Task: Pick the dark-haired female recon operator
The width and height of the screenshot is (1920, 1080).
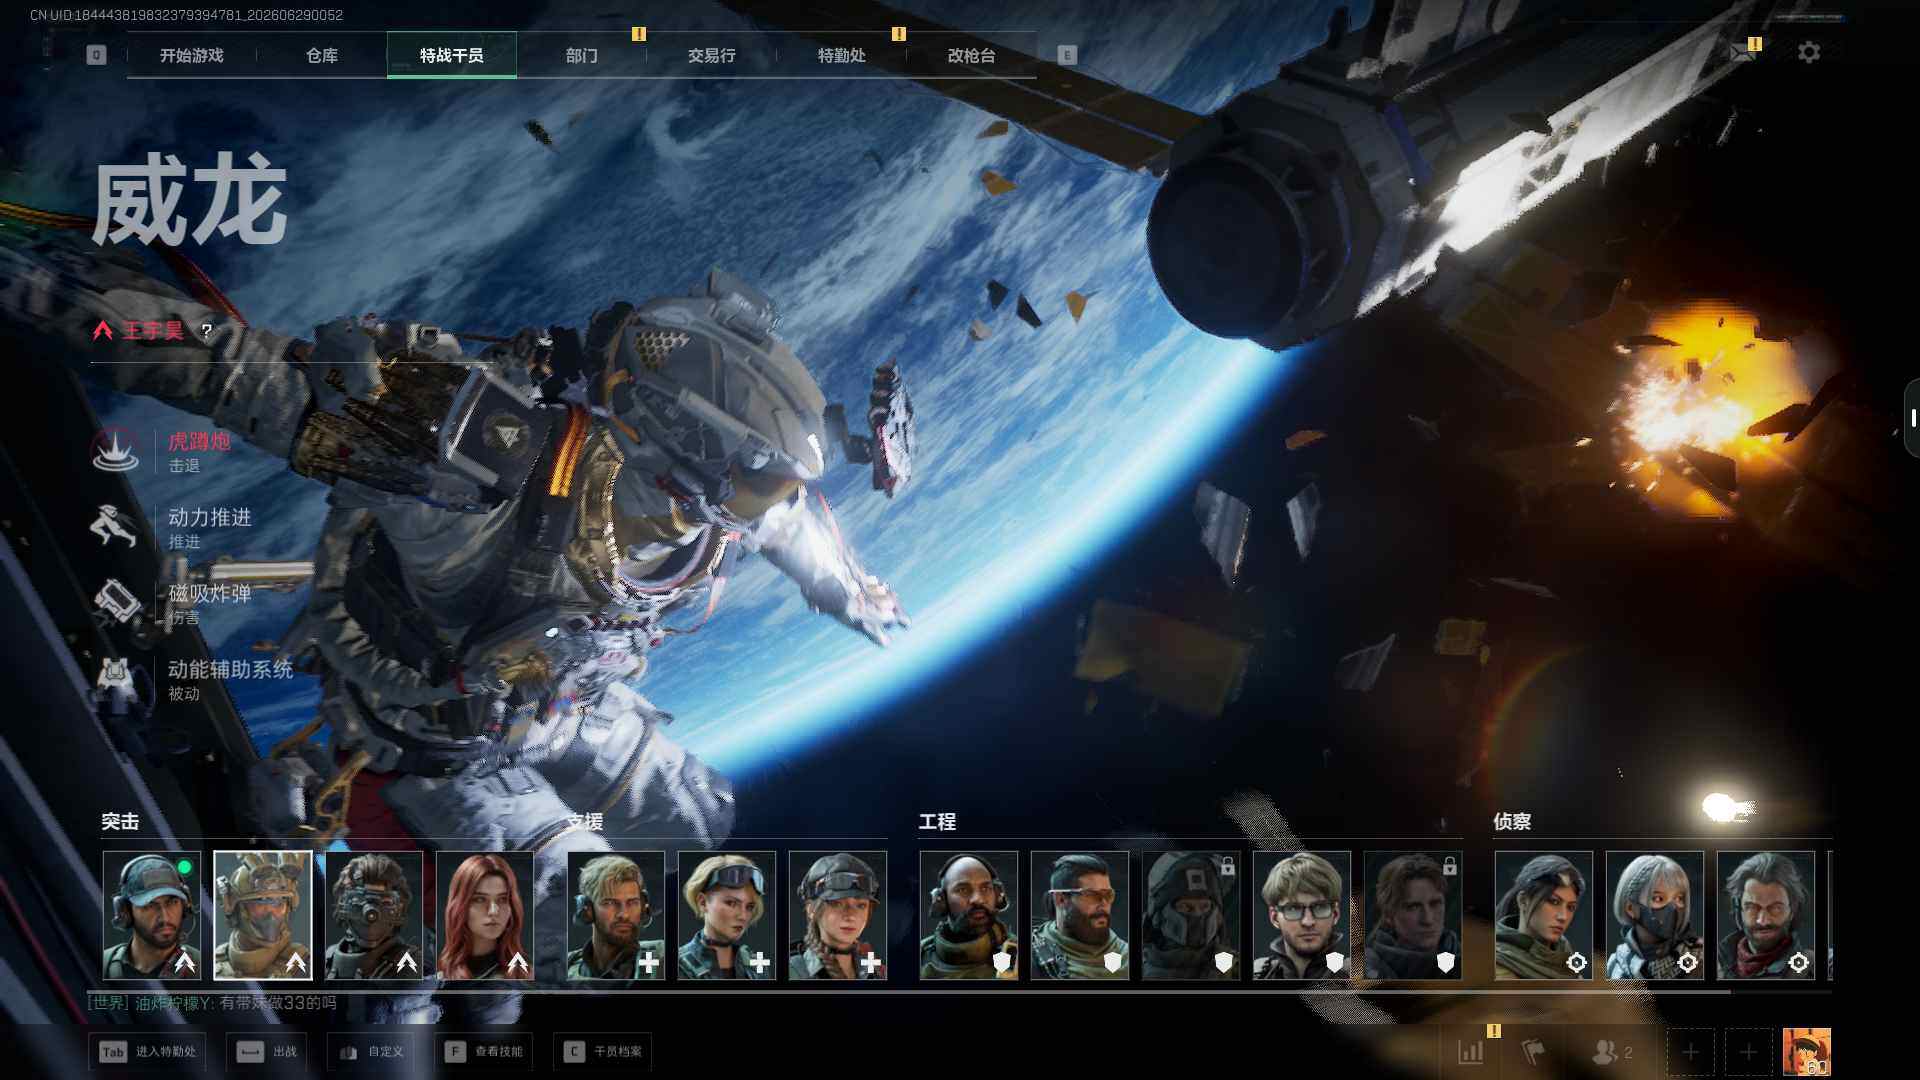Action: tap(1544, 915)
